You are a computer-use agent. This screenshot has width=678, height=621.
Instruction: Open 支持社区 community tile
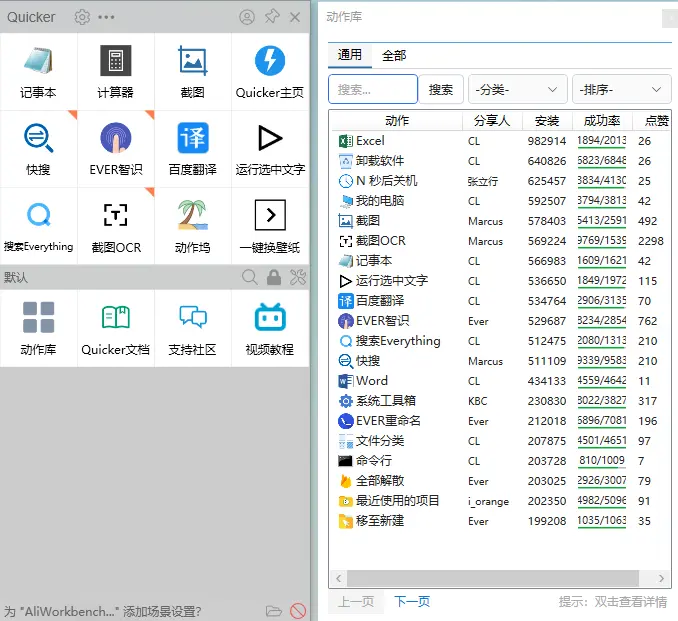click(192, 329)
